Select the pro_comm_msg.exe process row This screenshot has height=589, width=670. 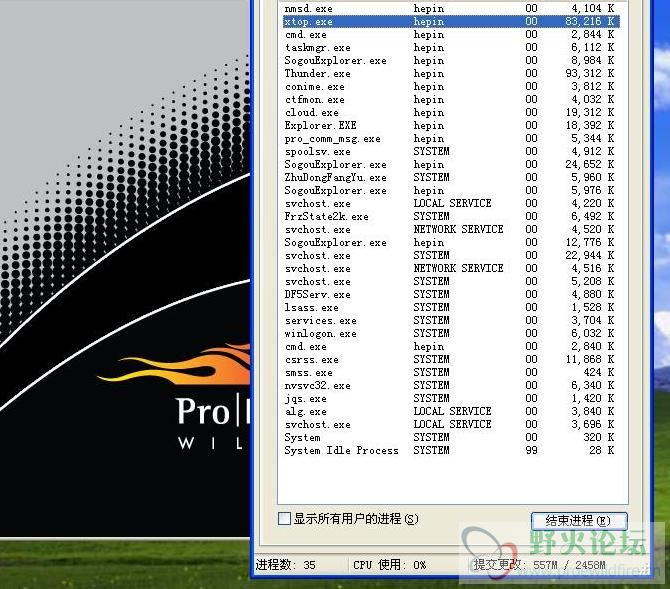451,138
